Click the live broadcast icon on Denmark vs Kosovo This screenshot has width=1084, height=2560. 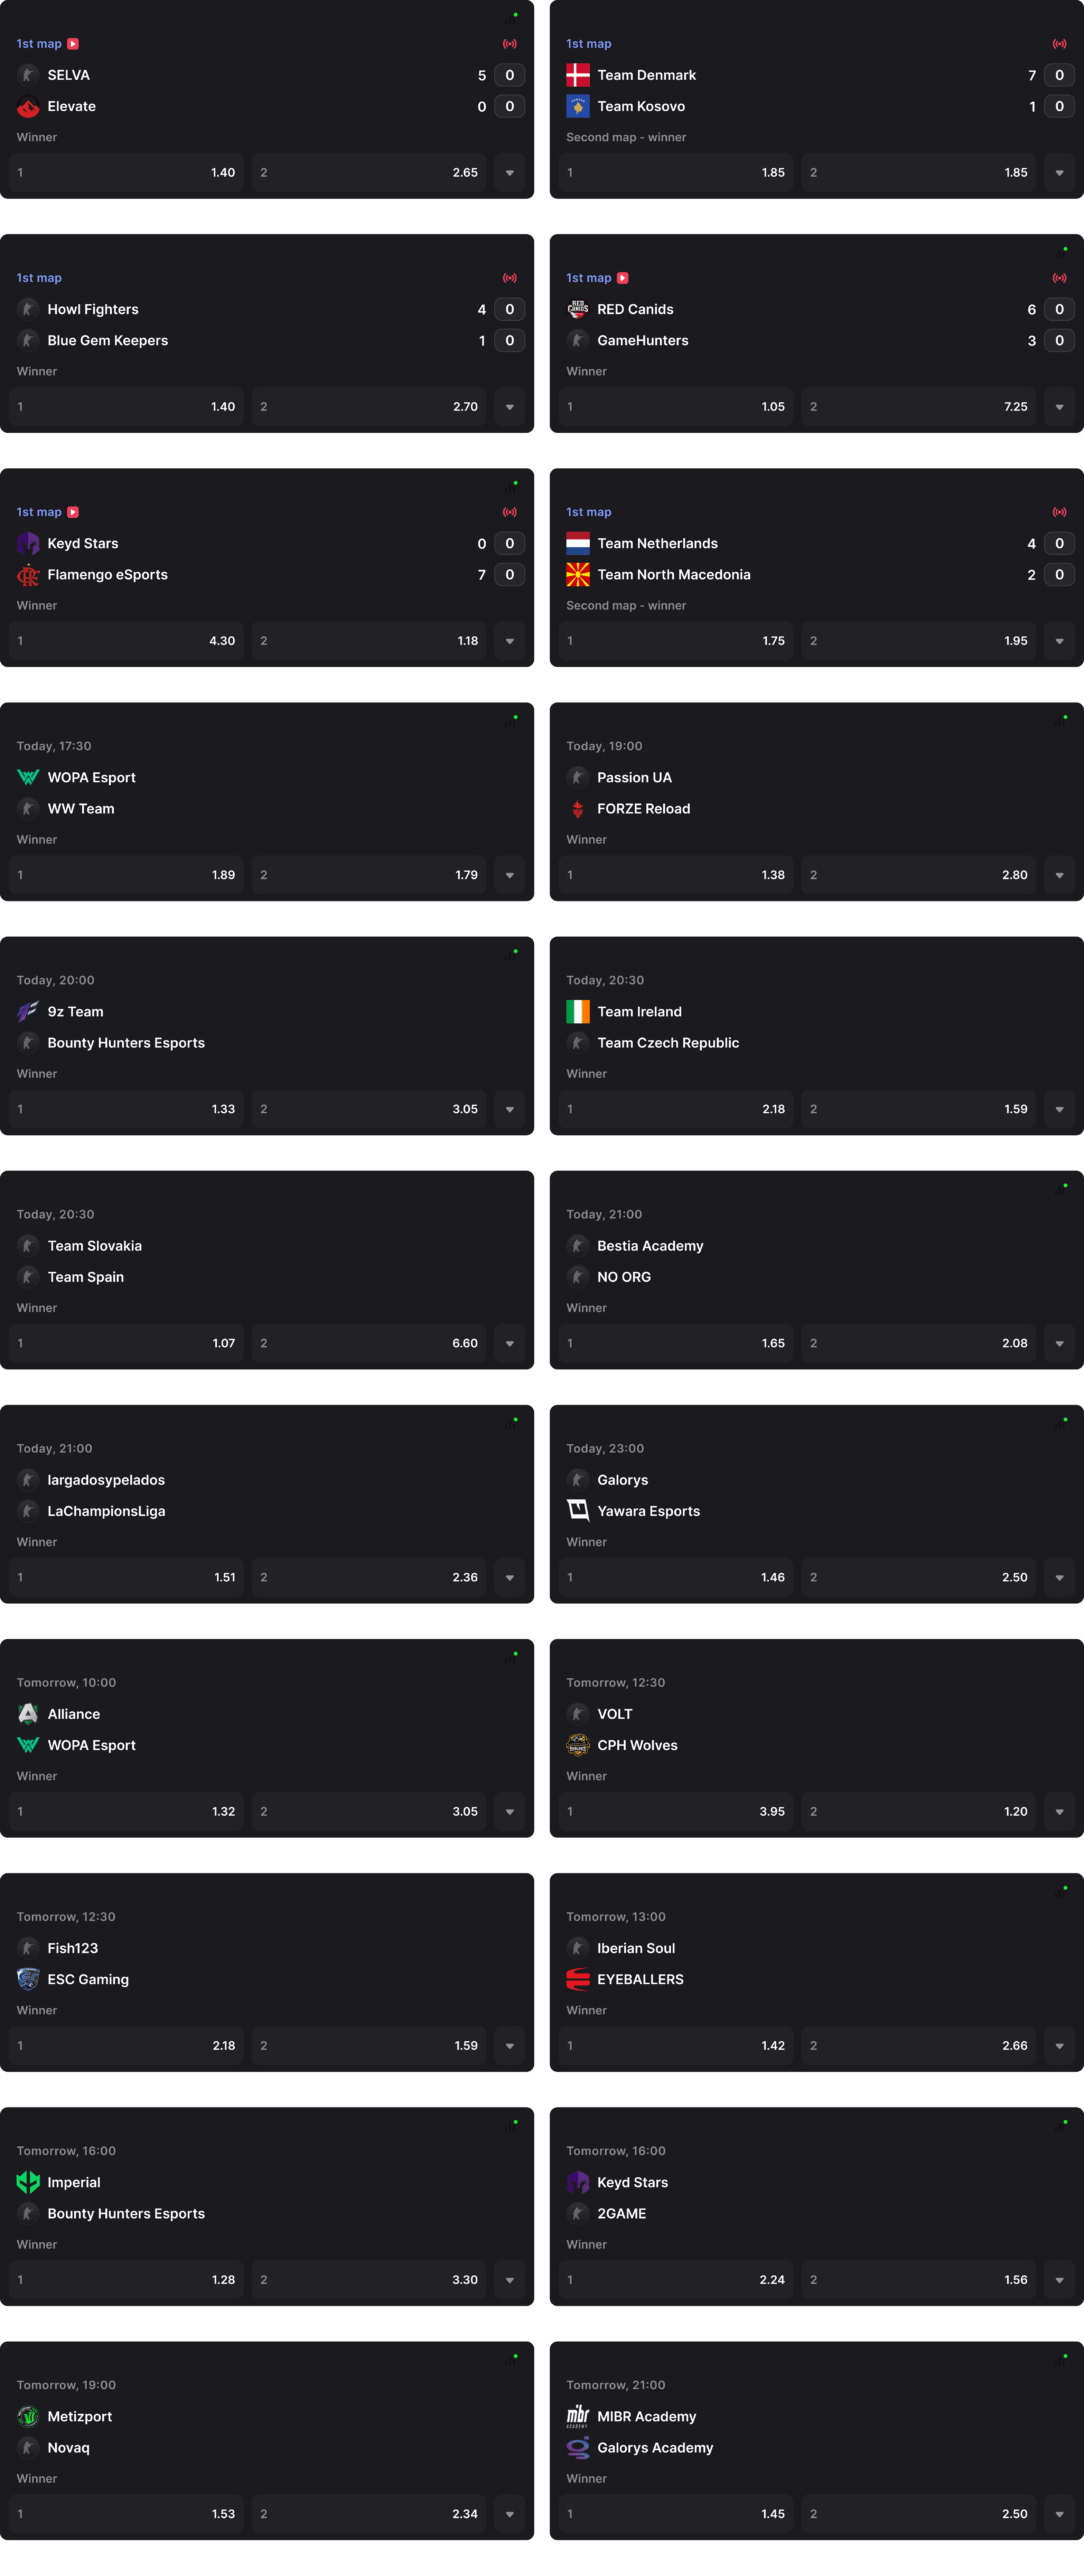(1059, 44)
